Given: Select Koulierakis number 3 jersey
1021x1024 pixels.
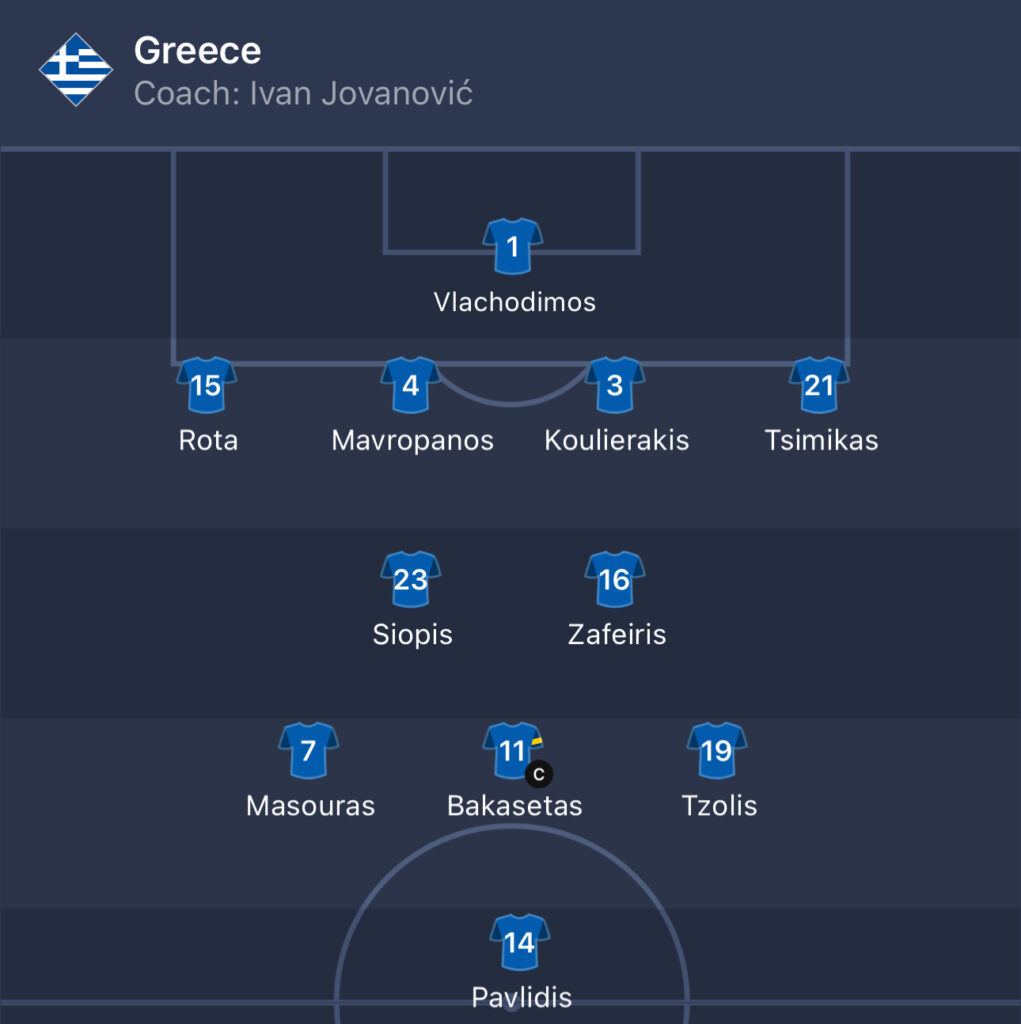Looking at the screenshot, I should click(x=615, y=385).
